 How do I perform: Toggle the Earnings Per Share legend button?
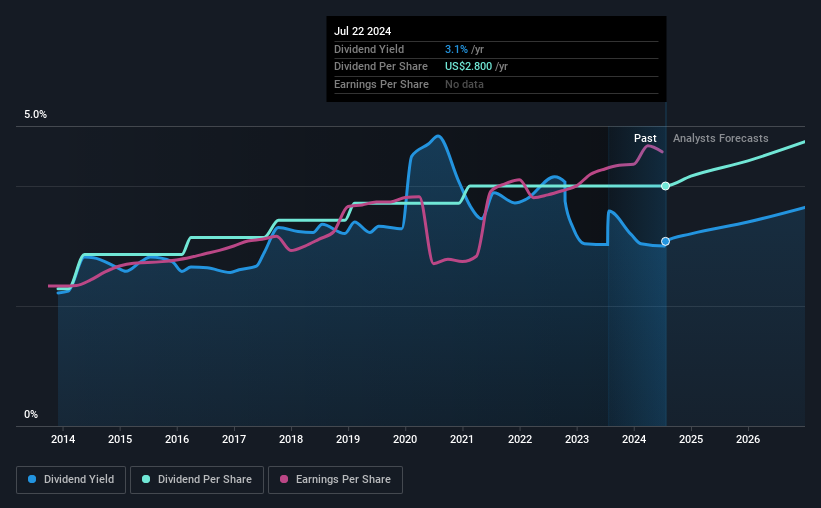335,480
